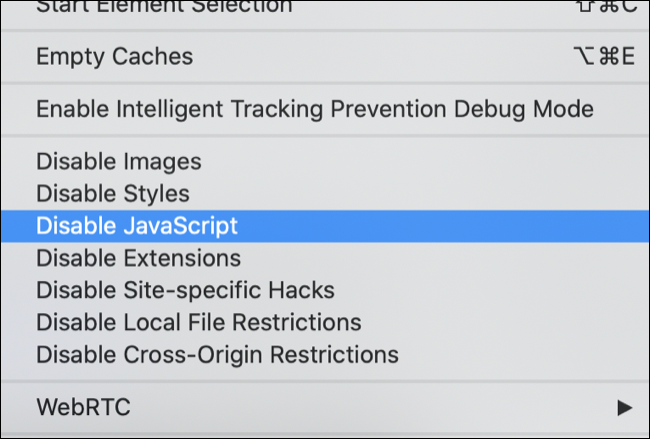Turn off Safari extensions via Disable Extensions
This screenshot has height=439, width=650.
click(138, 258)
